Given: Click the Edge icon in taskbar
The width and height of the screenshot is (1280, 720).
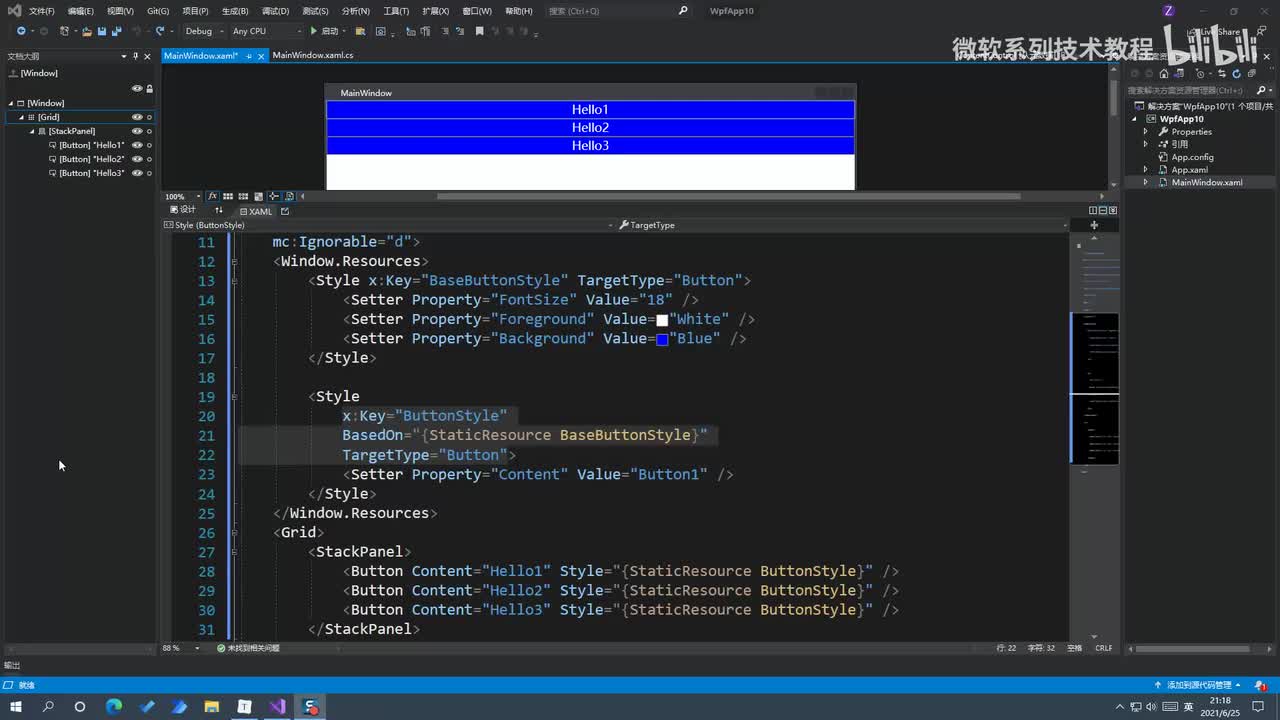Looking at the screenshot, I should 114,706.
